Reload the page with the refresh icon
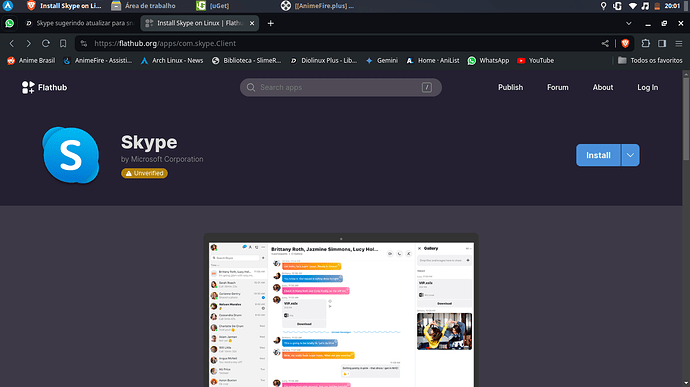The height and width of the screenshot is (387, 690). 46,43
